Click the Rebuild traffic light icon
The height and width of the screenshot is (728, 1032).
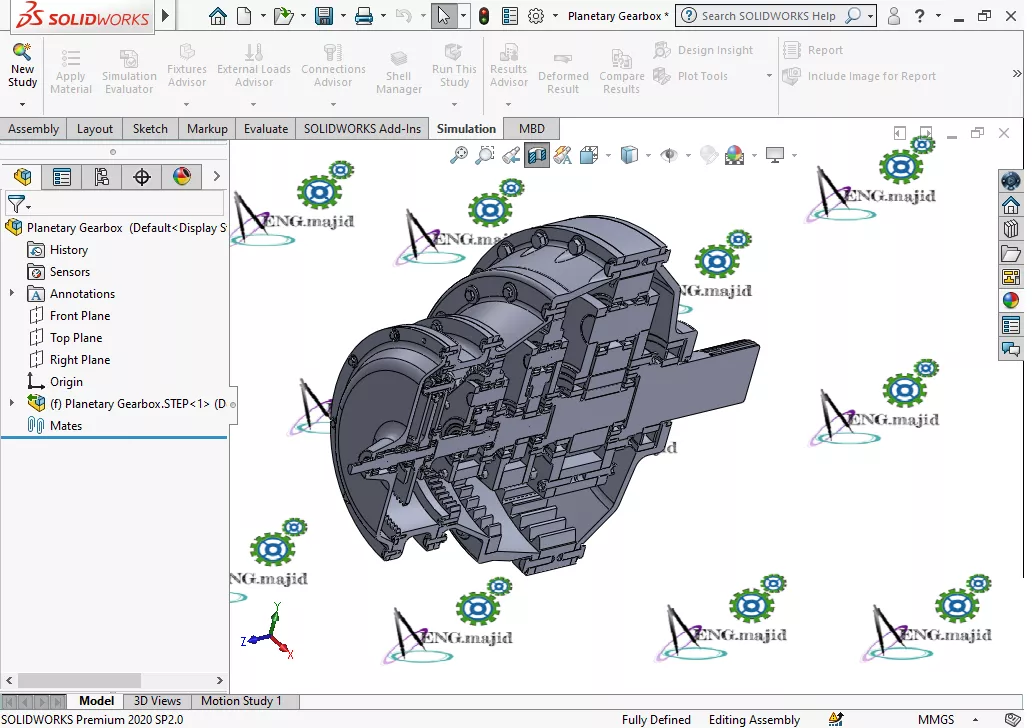(x=484, y=16)
